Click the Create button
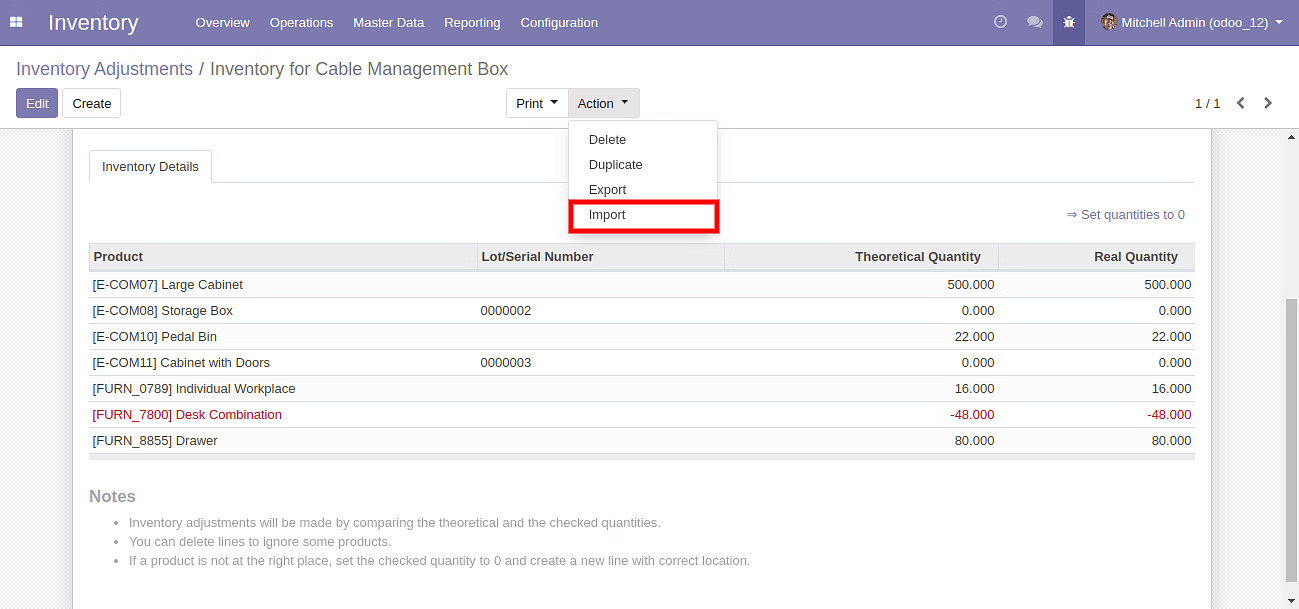Viewport: 1299px width, 609px height. coord(91,103)
